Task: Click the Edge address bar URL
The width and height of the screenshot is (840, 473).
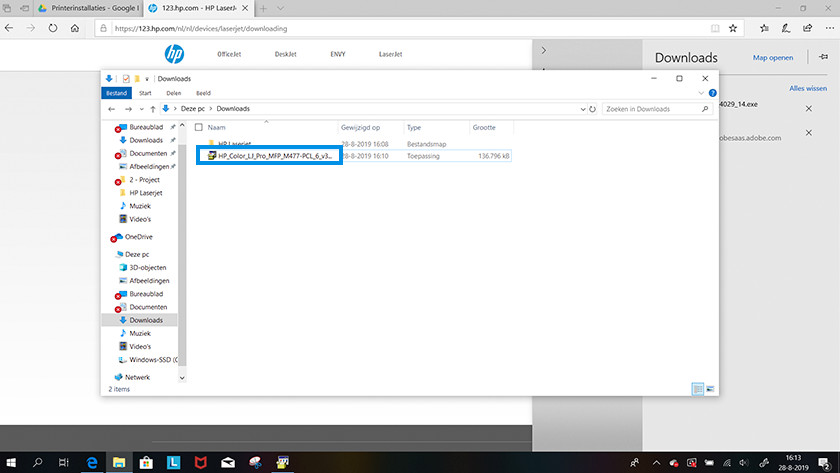Action: click(201, 29)
